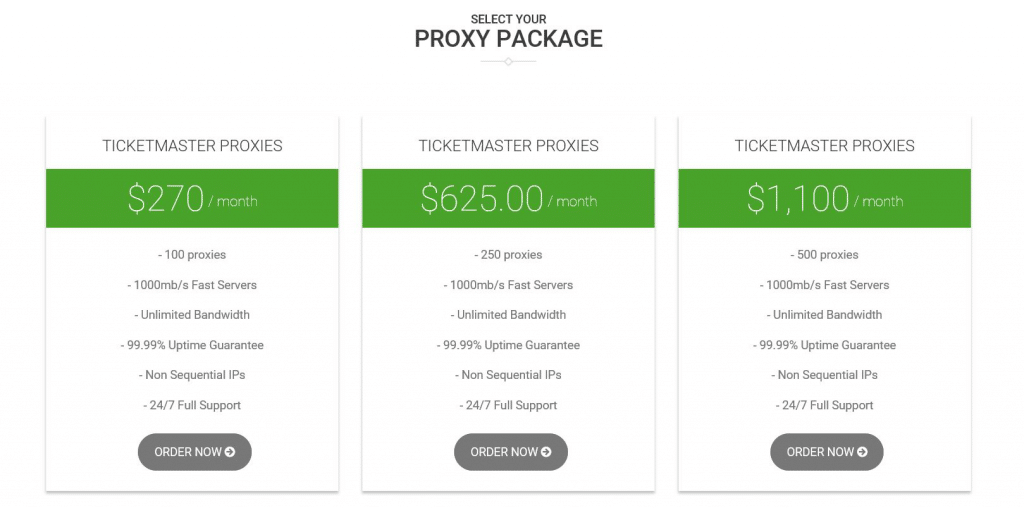Click arrow icon on the 500 proxies order button
Image resolution: width=1024 pixels, height=508 pixels.
coord(862,452)
